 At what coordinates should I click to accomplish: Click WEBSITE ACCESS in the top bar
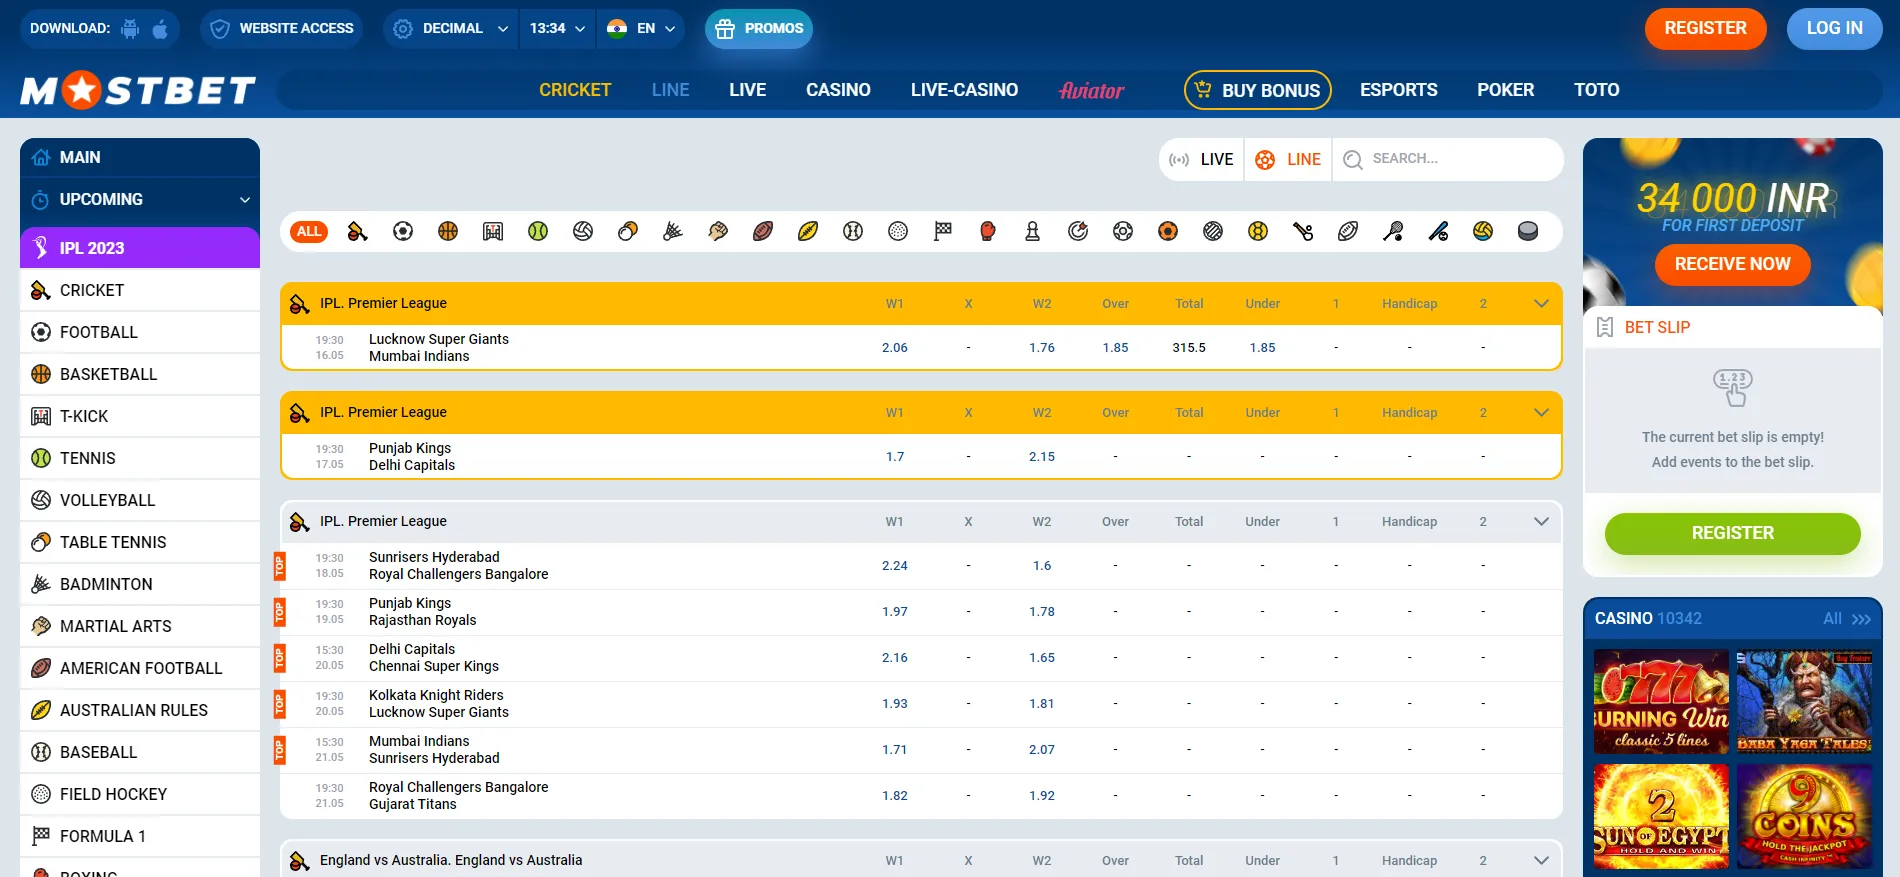(281, 28)
